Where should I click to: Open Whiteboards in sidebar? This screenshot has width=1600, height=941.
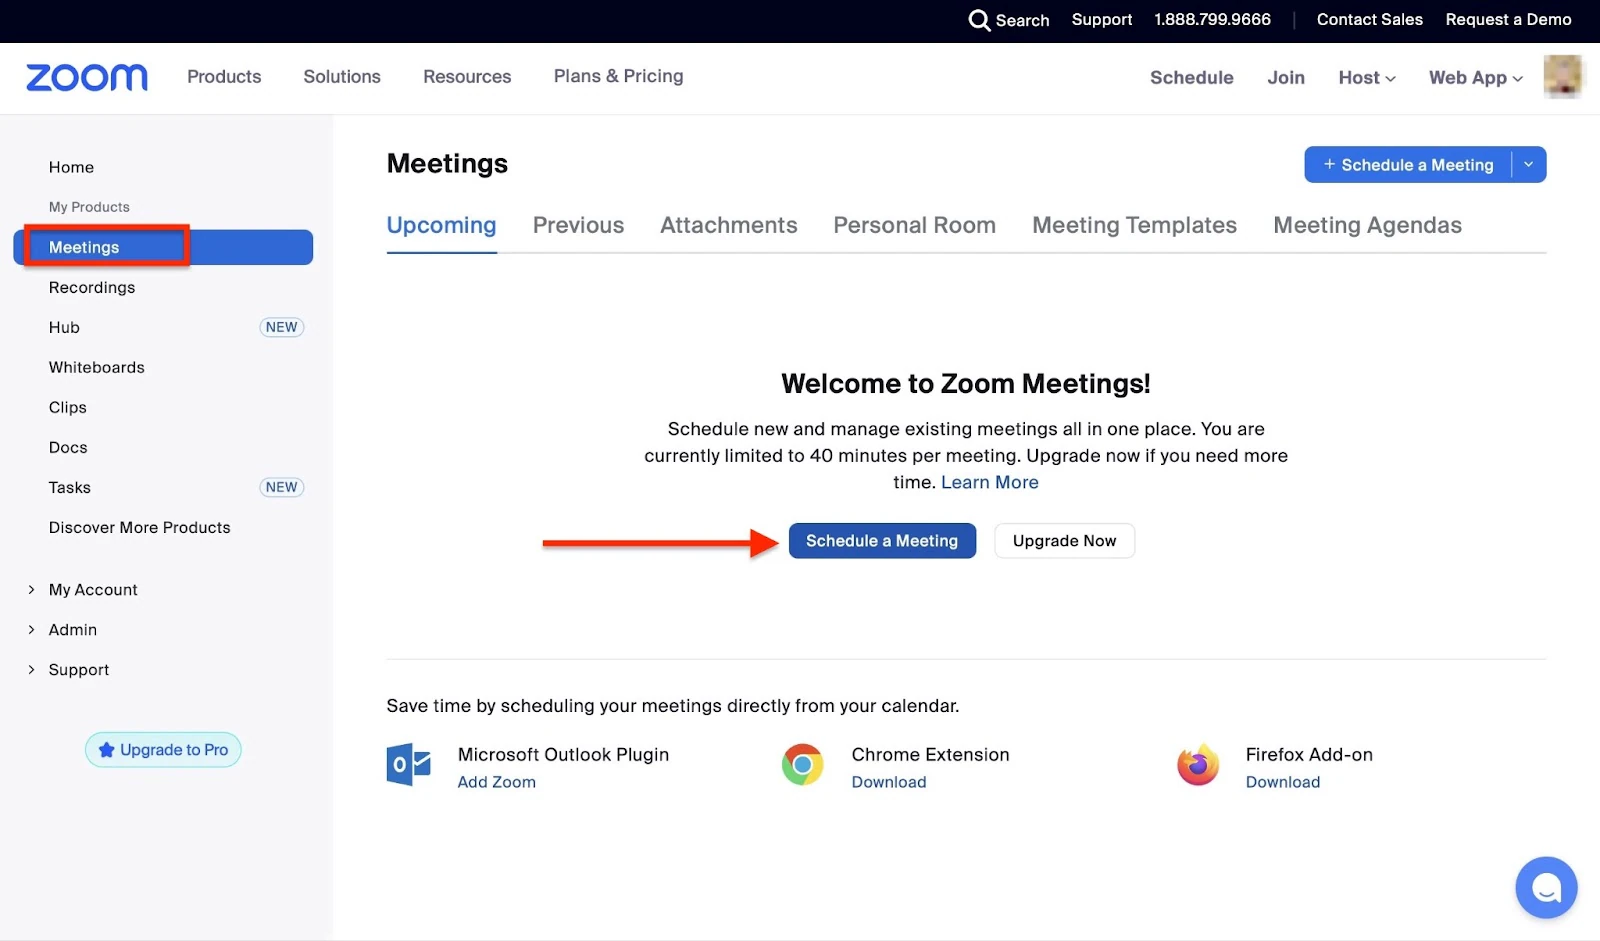97,368
